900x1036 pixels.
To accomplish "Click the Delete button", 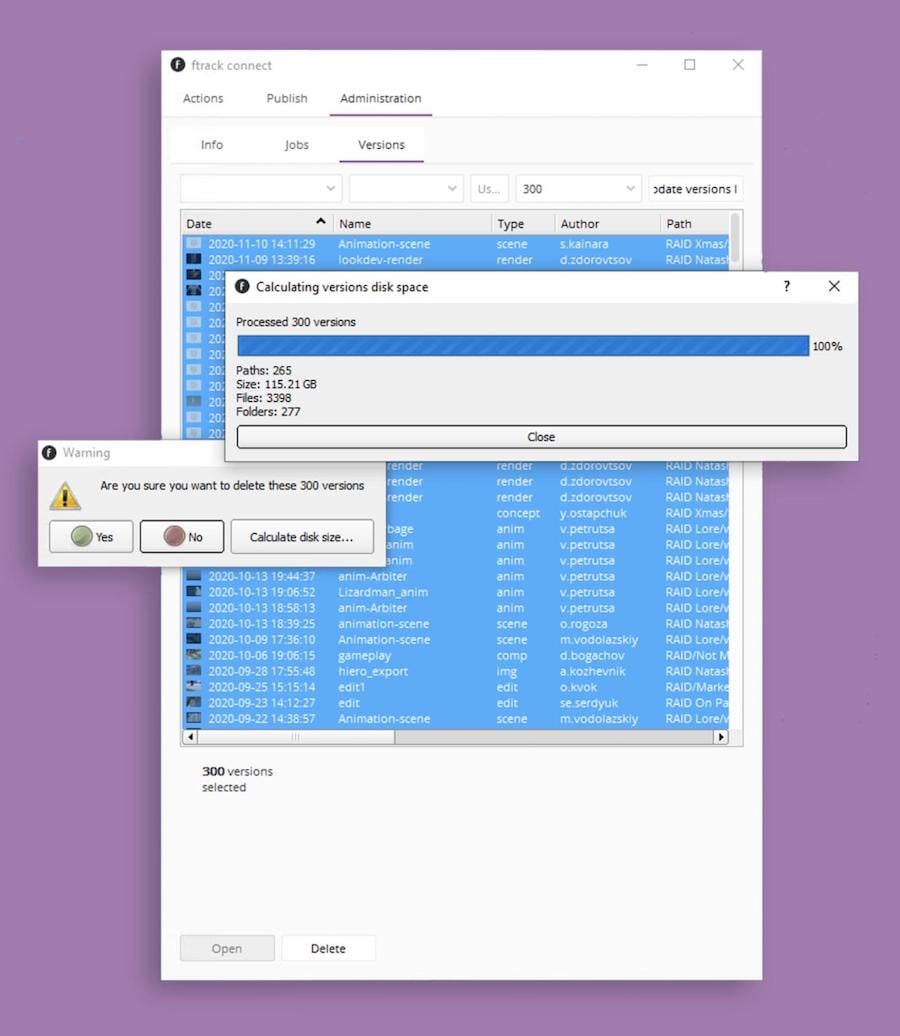I will click(328, 948).
